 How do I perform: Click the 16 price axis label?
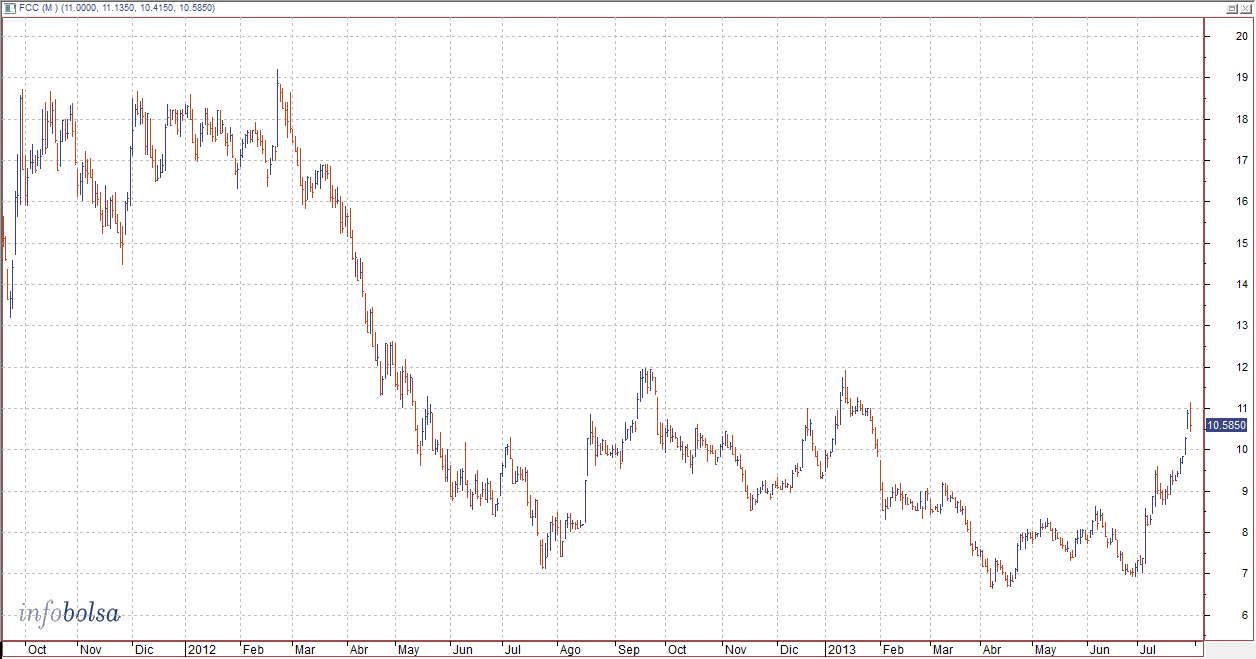click(1241, 201)
